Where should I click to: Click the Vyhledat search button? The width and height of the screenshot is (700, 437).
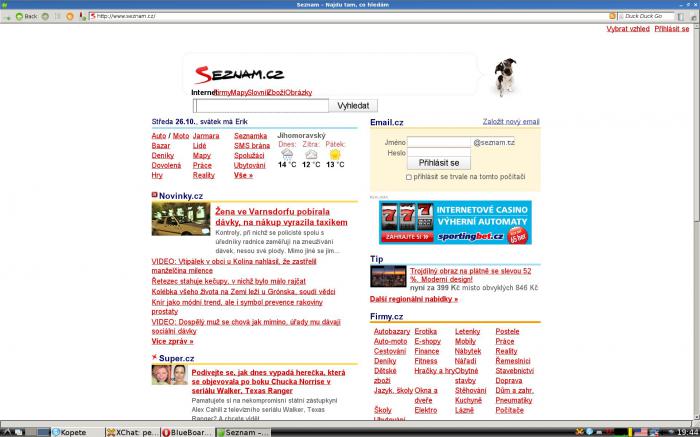coord(353,106)
